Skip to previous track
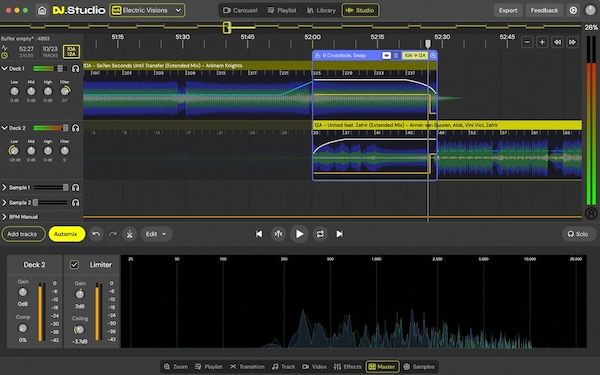 [x=259, y=234]
